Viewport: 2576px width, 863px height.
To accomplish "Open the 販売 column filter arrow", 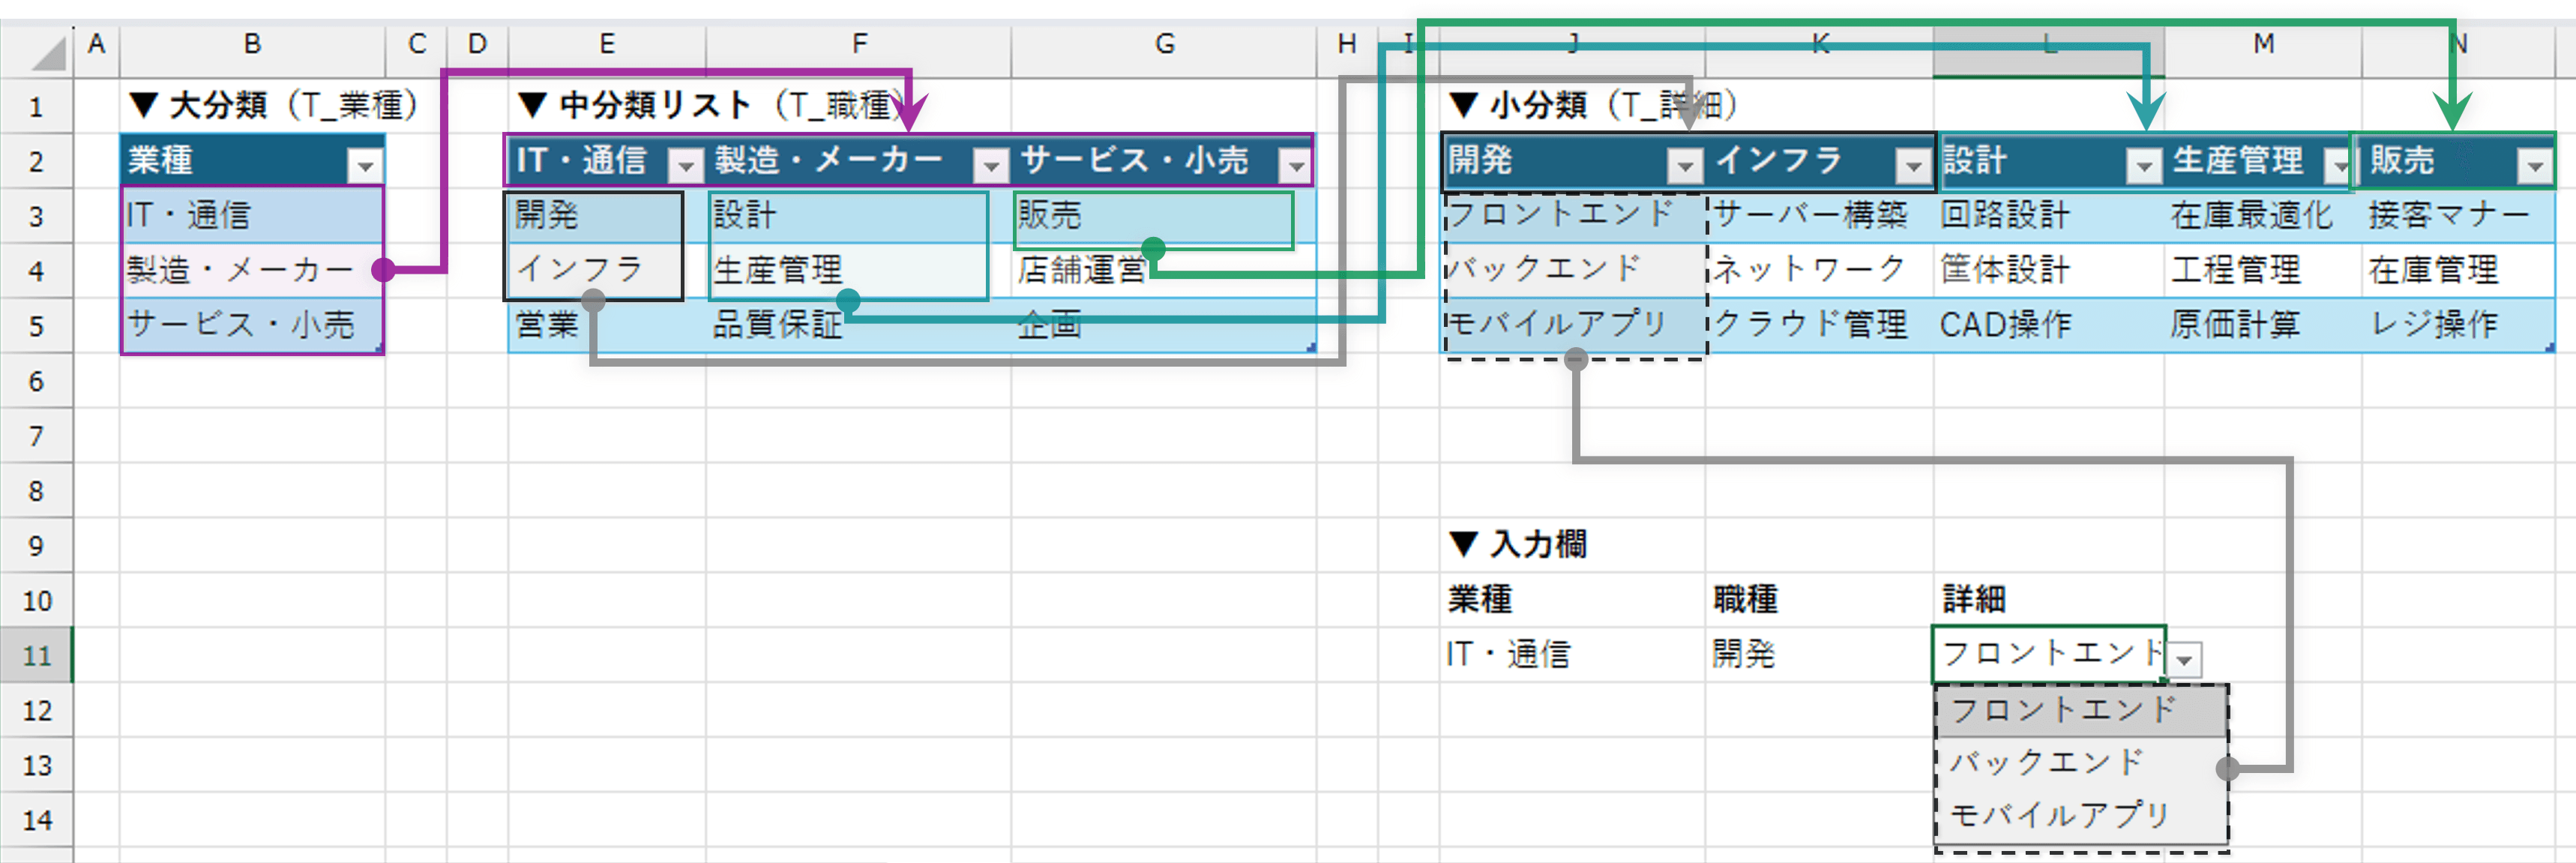I will pos(2534,165).
